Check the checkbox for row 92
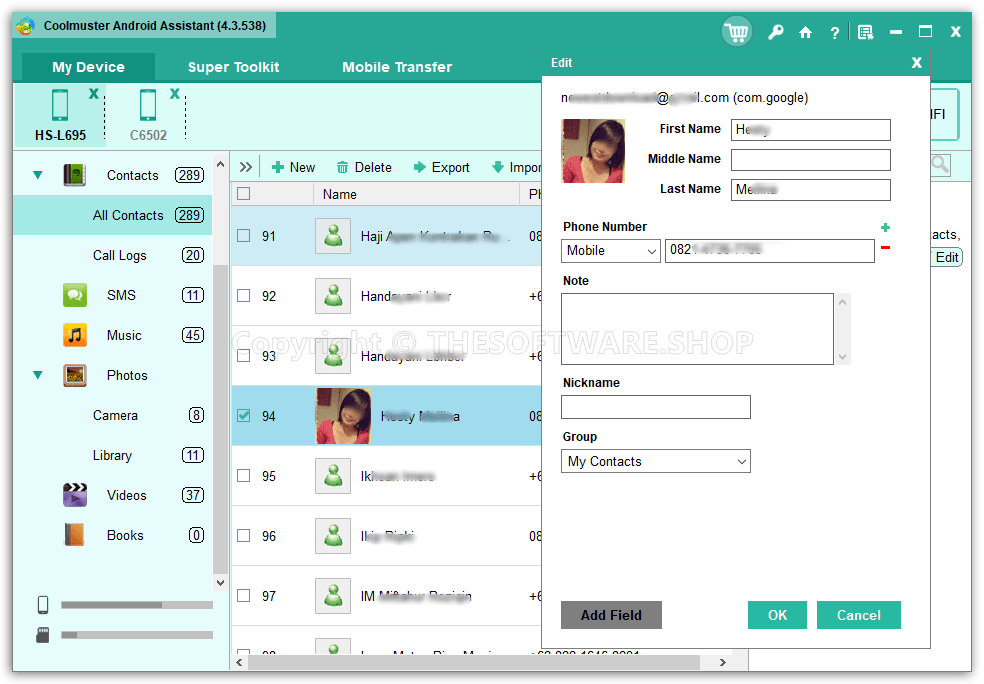 pyautogui.click(x=243, y=296)
